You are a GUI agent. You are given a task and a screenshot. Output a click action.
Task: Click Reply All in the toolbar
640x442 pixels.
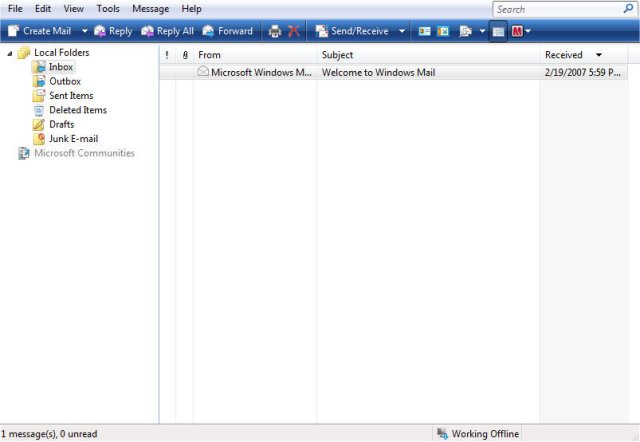pyautogui.click(x=167, y=31)
